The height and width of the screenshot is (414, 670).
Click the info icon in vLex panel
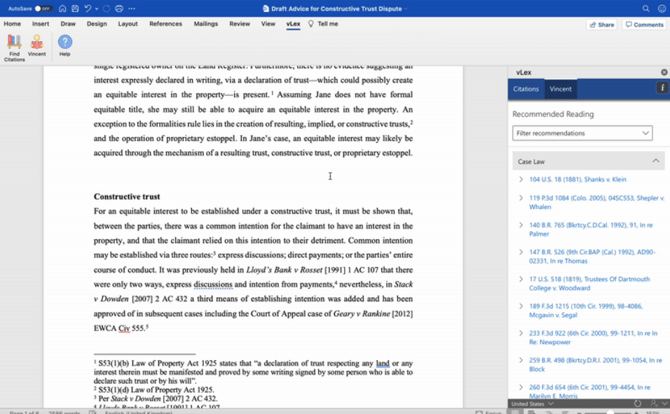tap(662, 88)
